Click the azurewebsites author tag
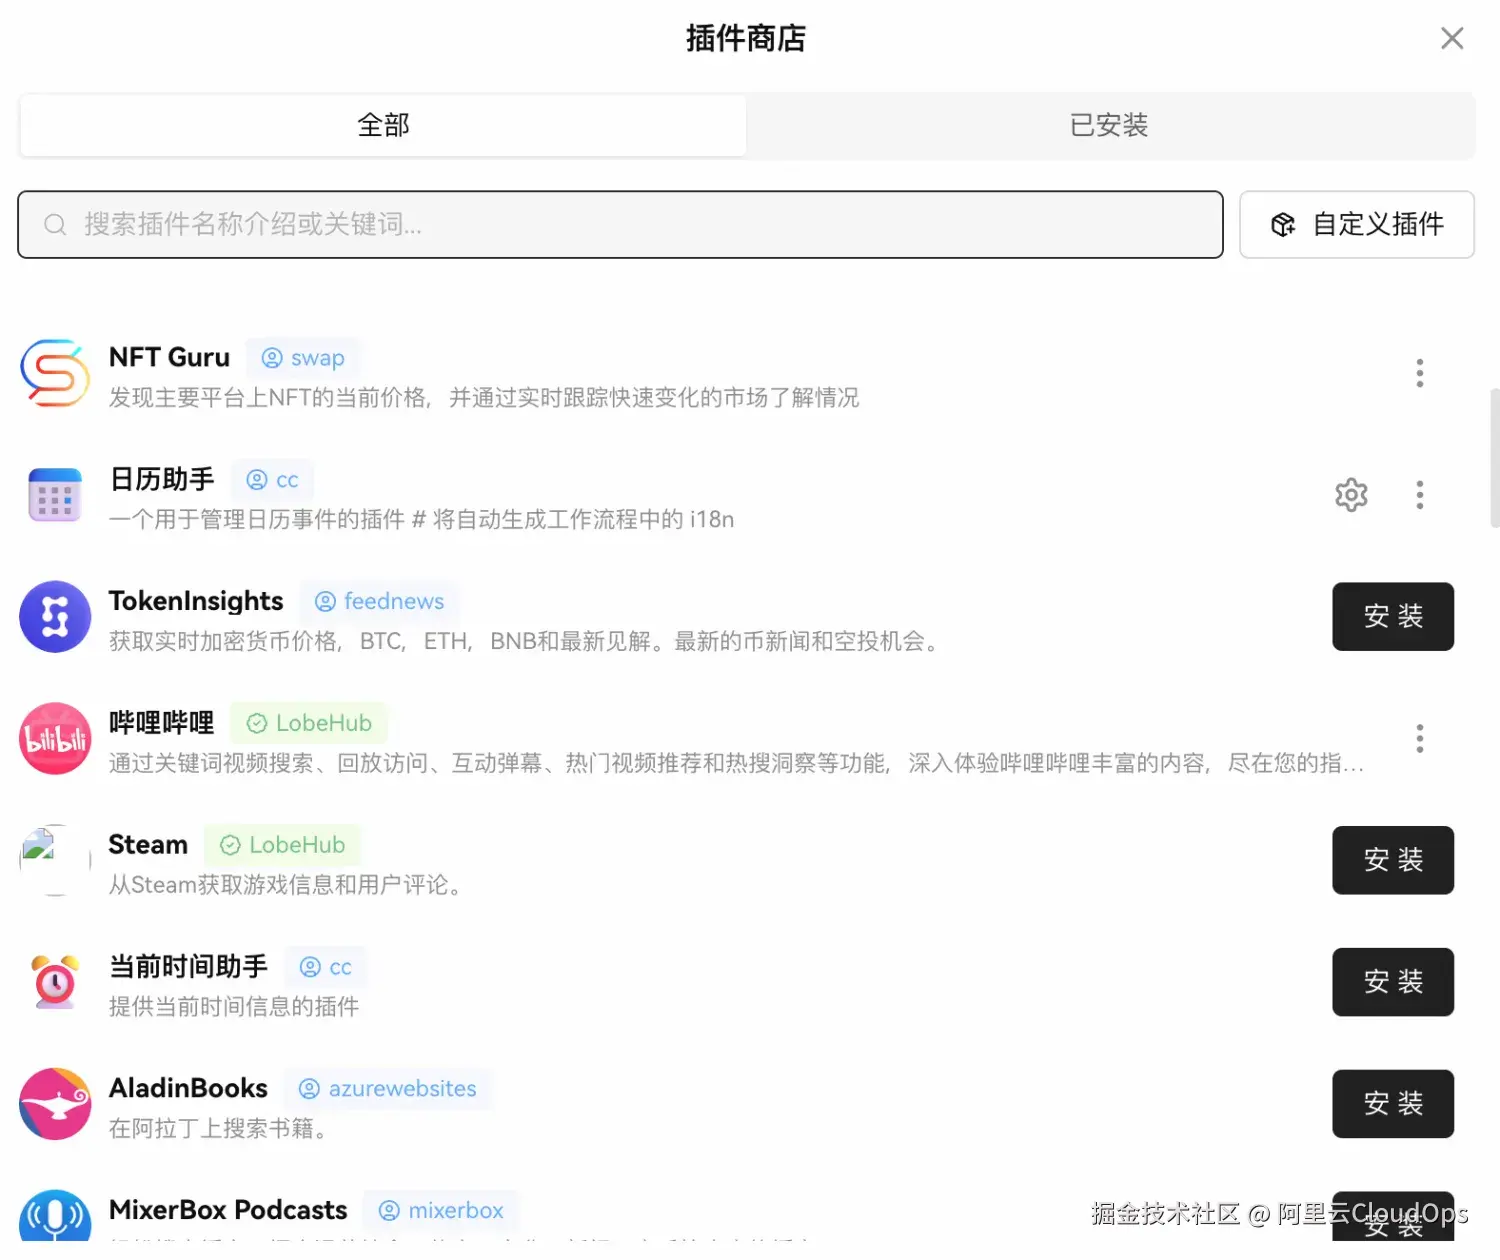 (x=389, y=1089)
